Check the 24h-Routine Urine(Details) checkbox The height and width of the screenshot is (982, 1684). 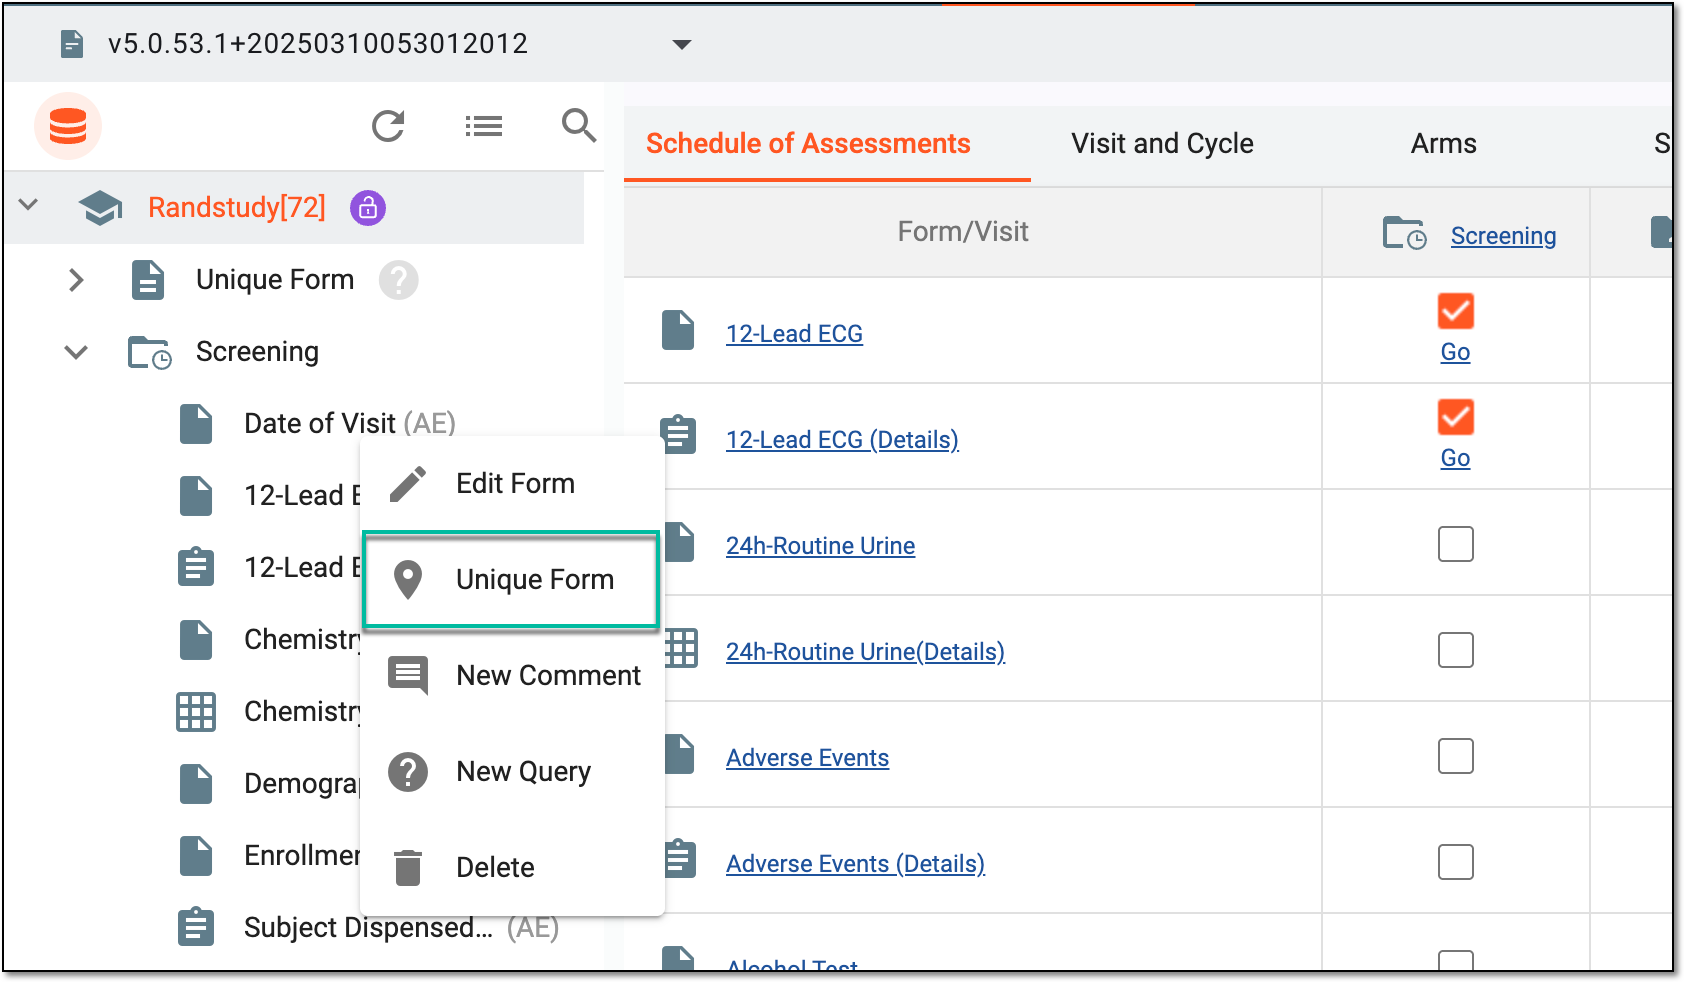[x=1456, y=650]
